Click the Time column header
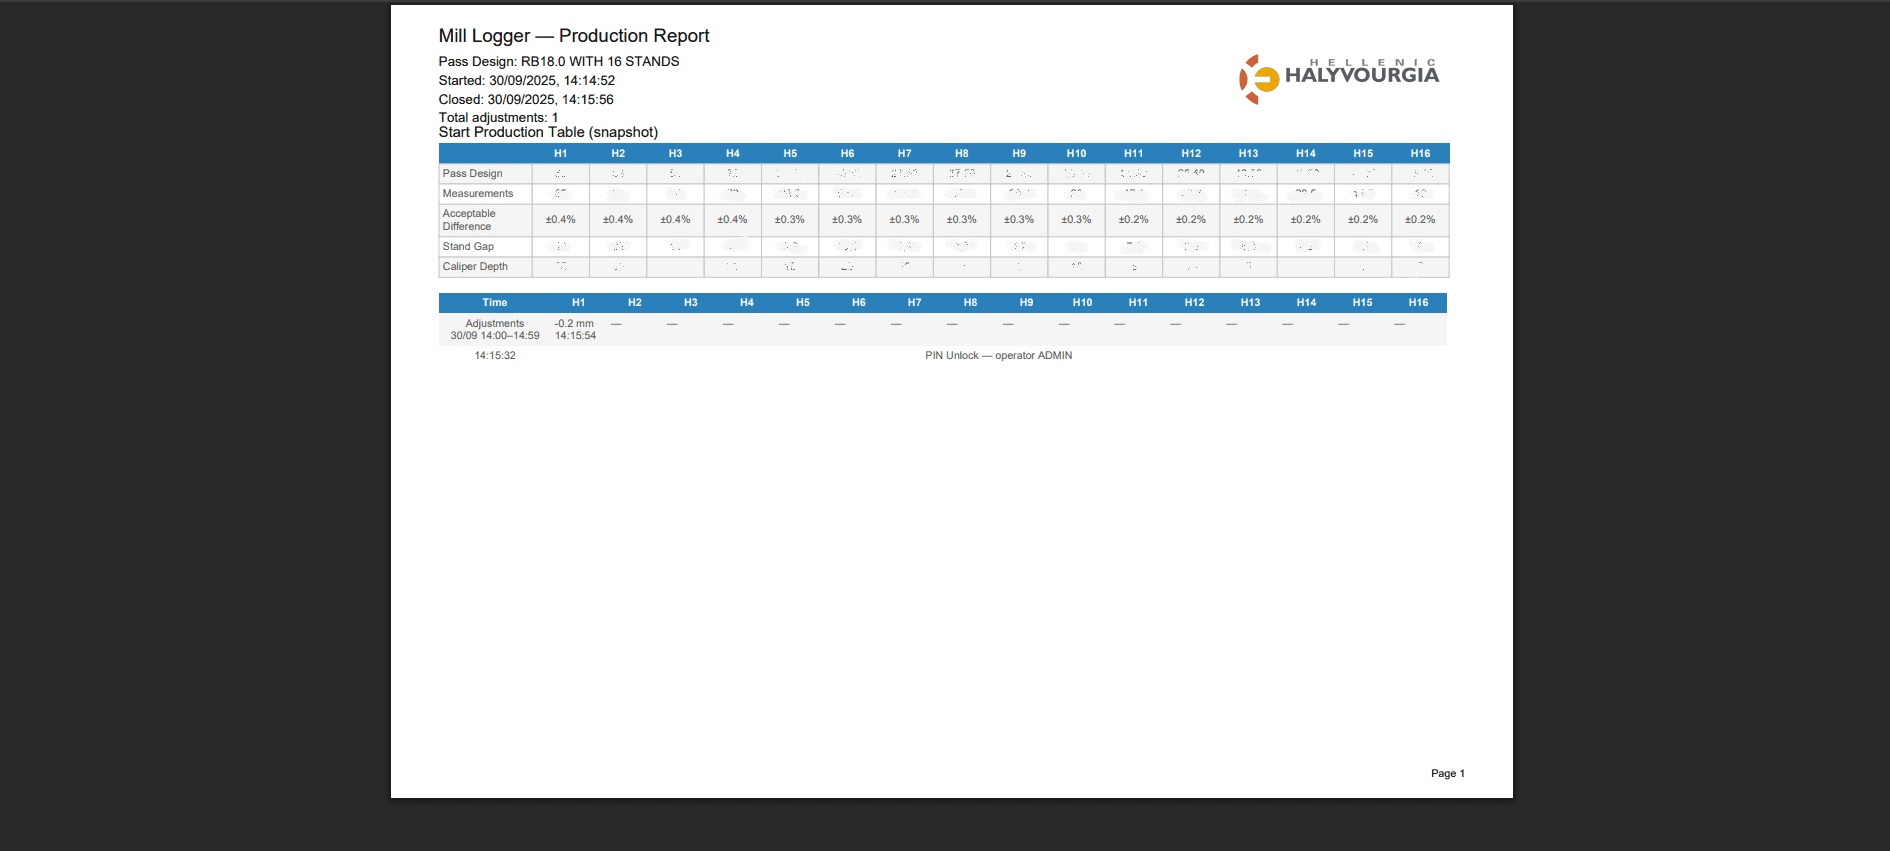 point(494,303)
